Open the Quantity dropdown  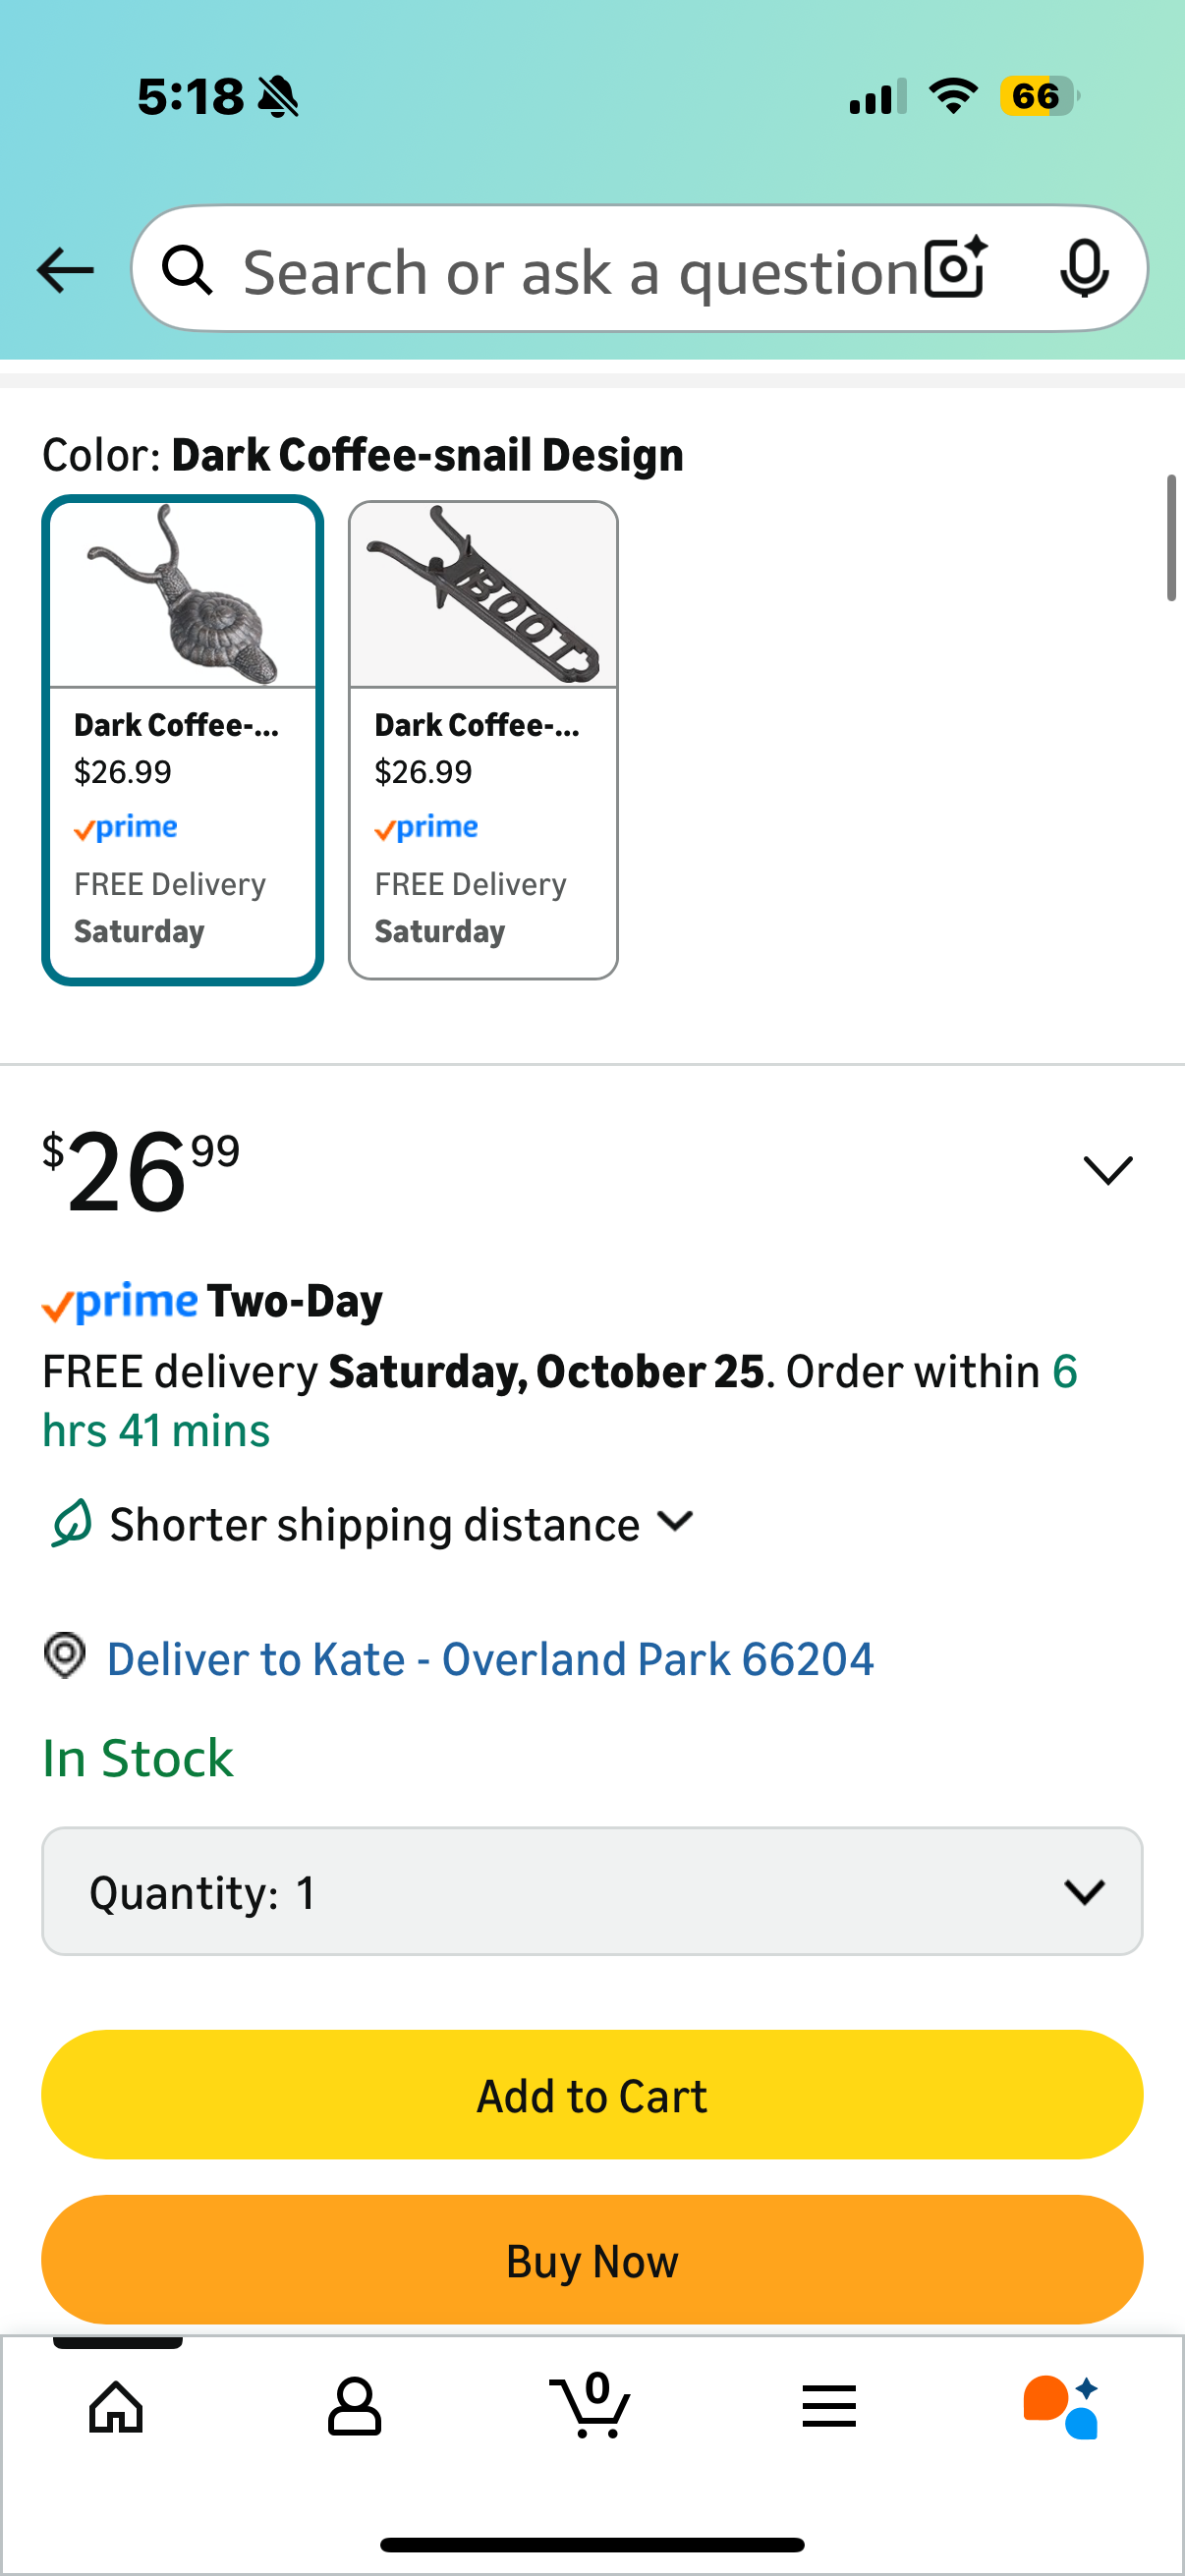tap(592, 1891)
